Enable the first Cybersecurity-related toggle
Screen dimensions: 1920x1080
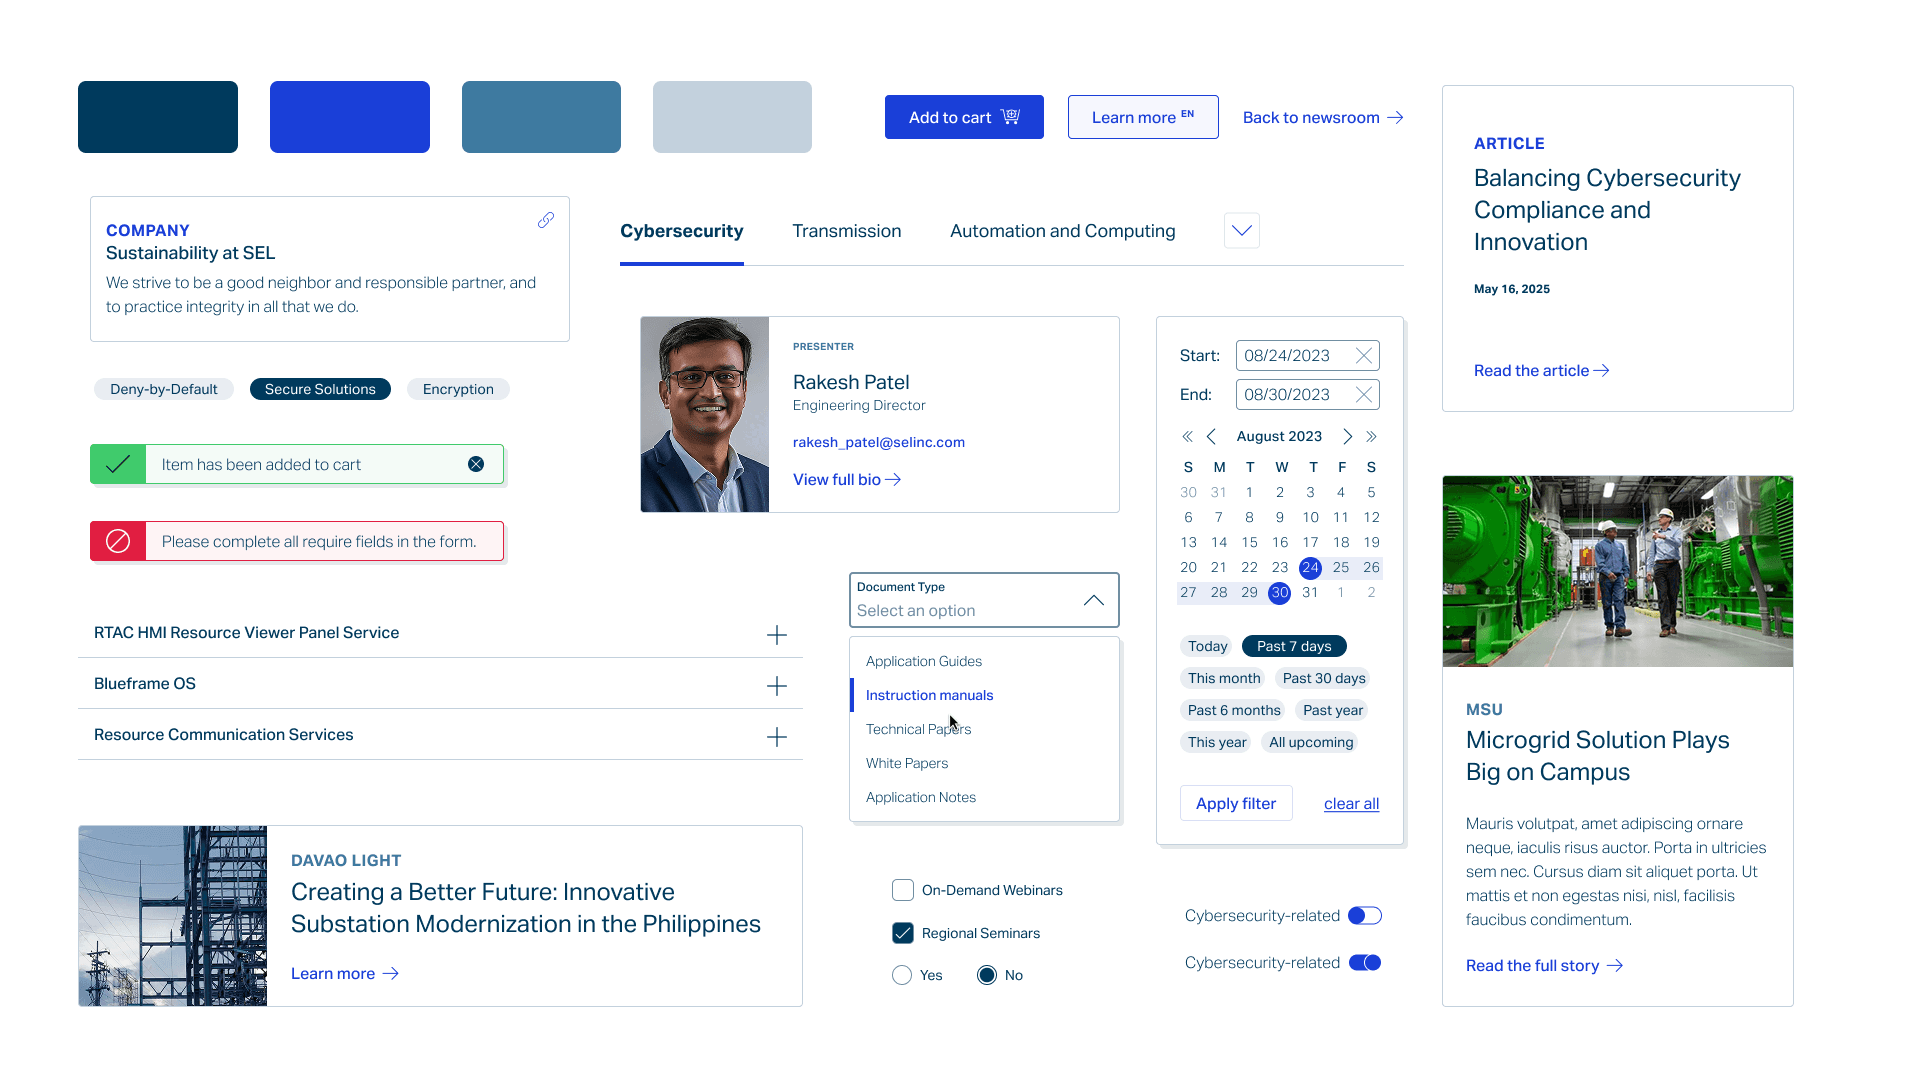click(1364, 916)
